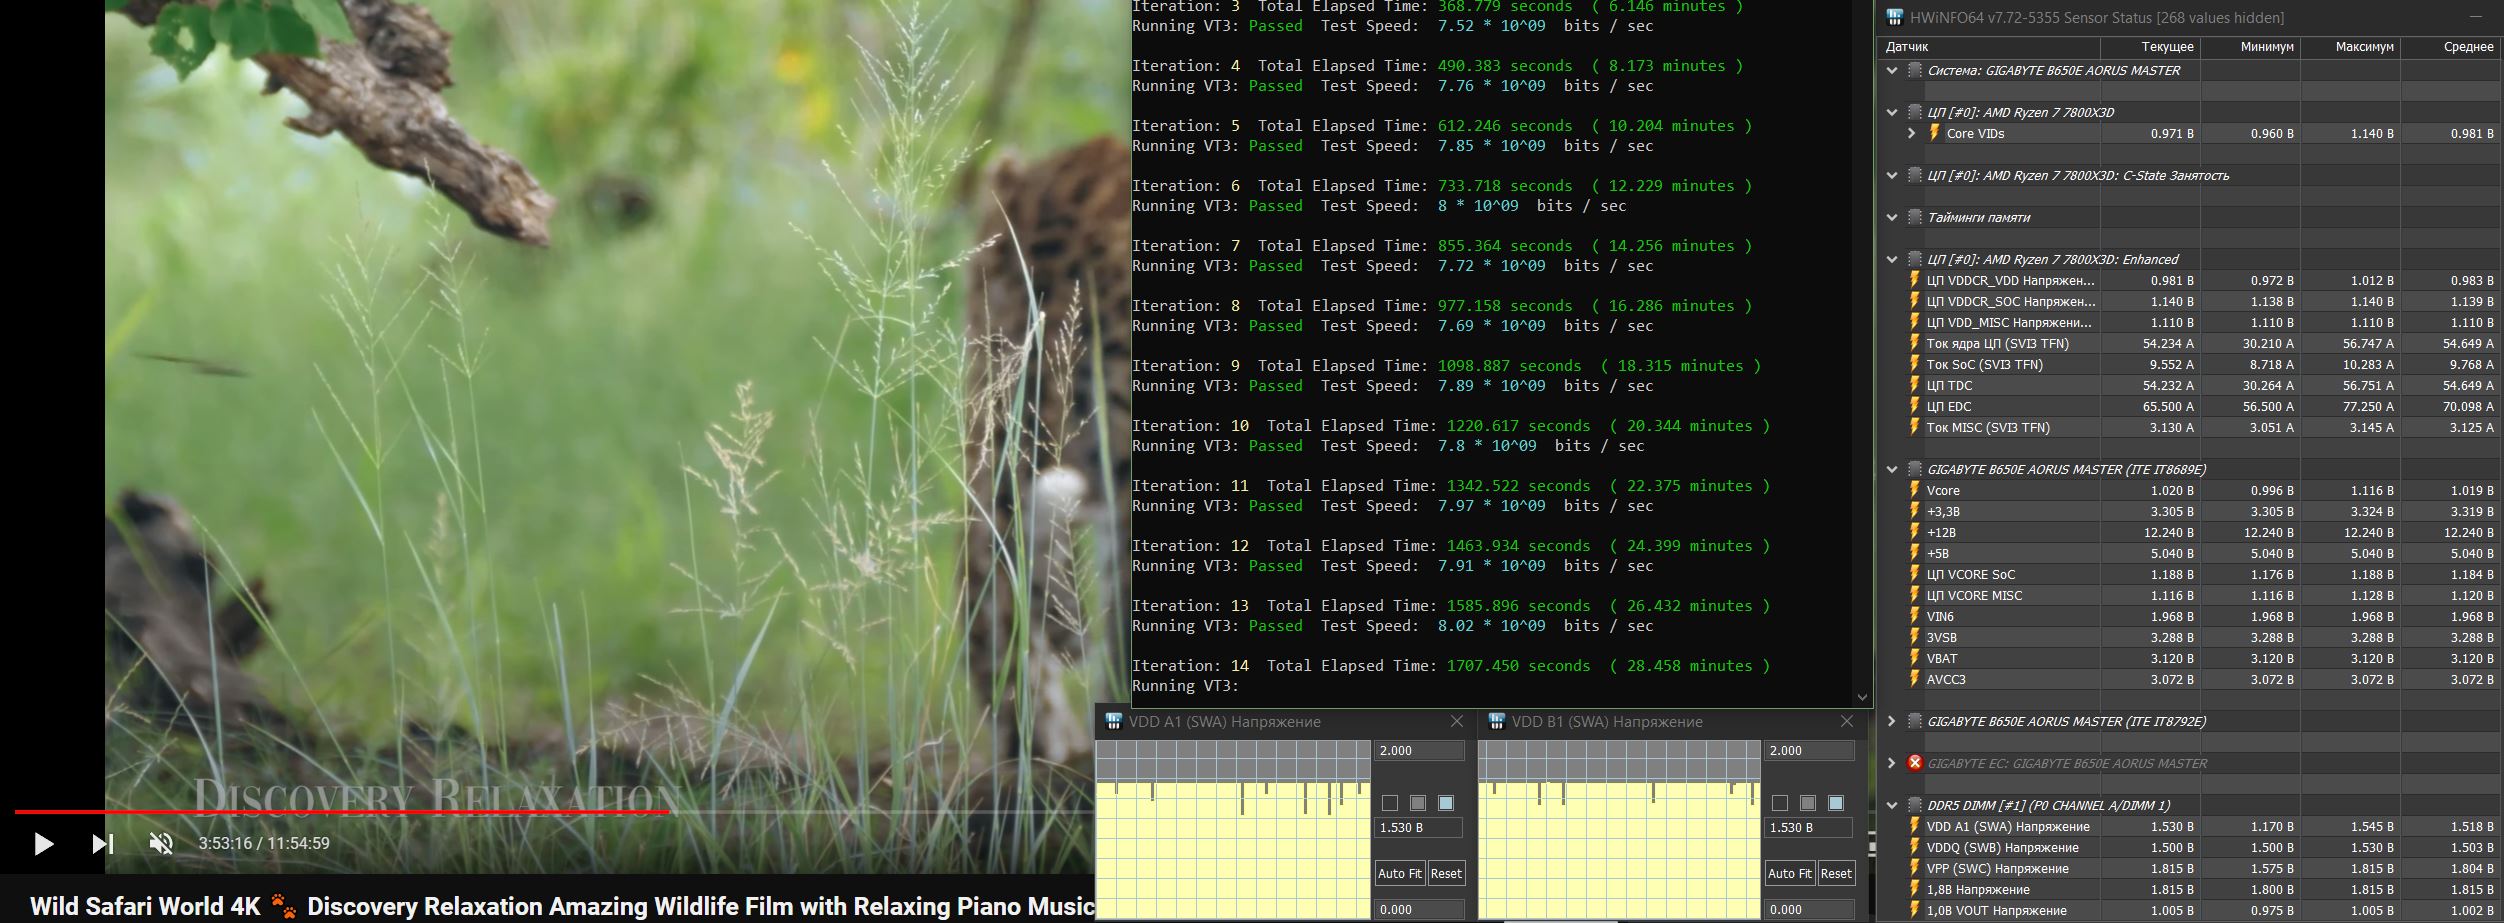Unmute the video player volume

pos(161,844)
